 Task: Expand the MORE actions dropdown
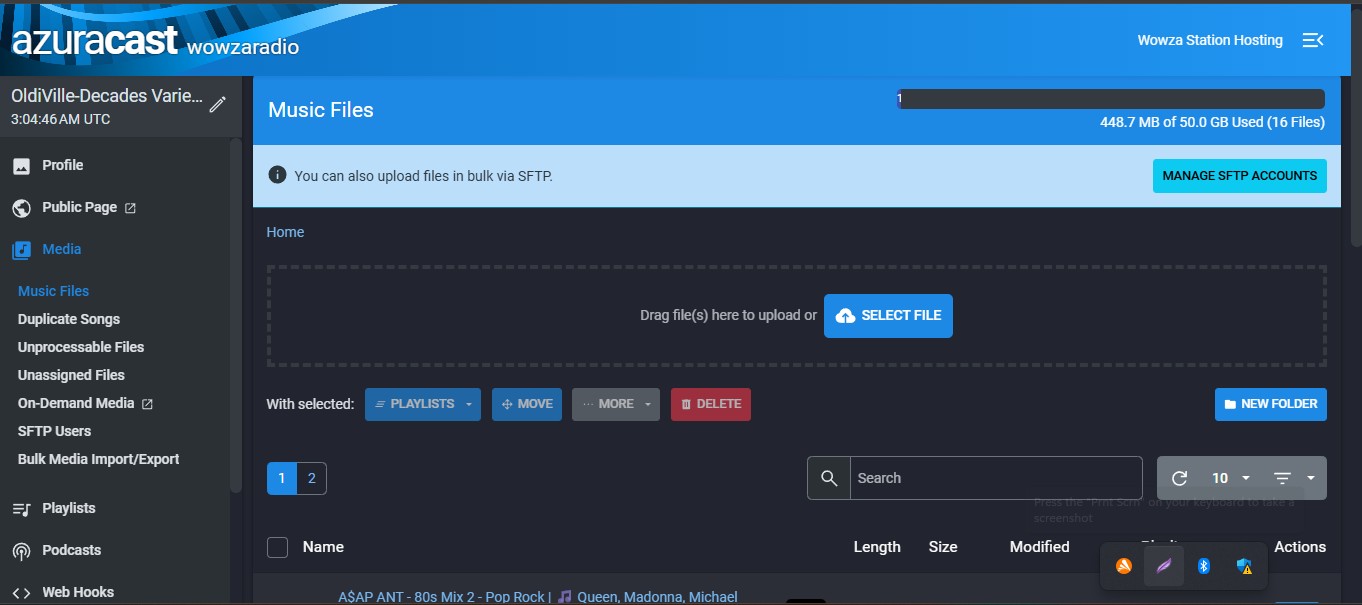pos(615,404)
